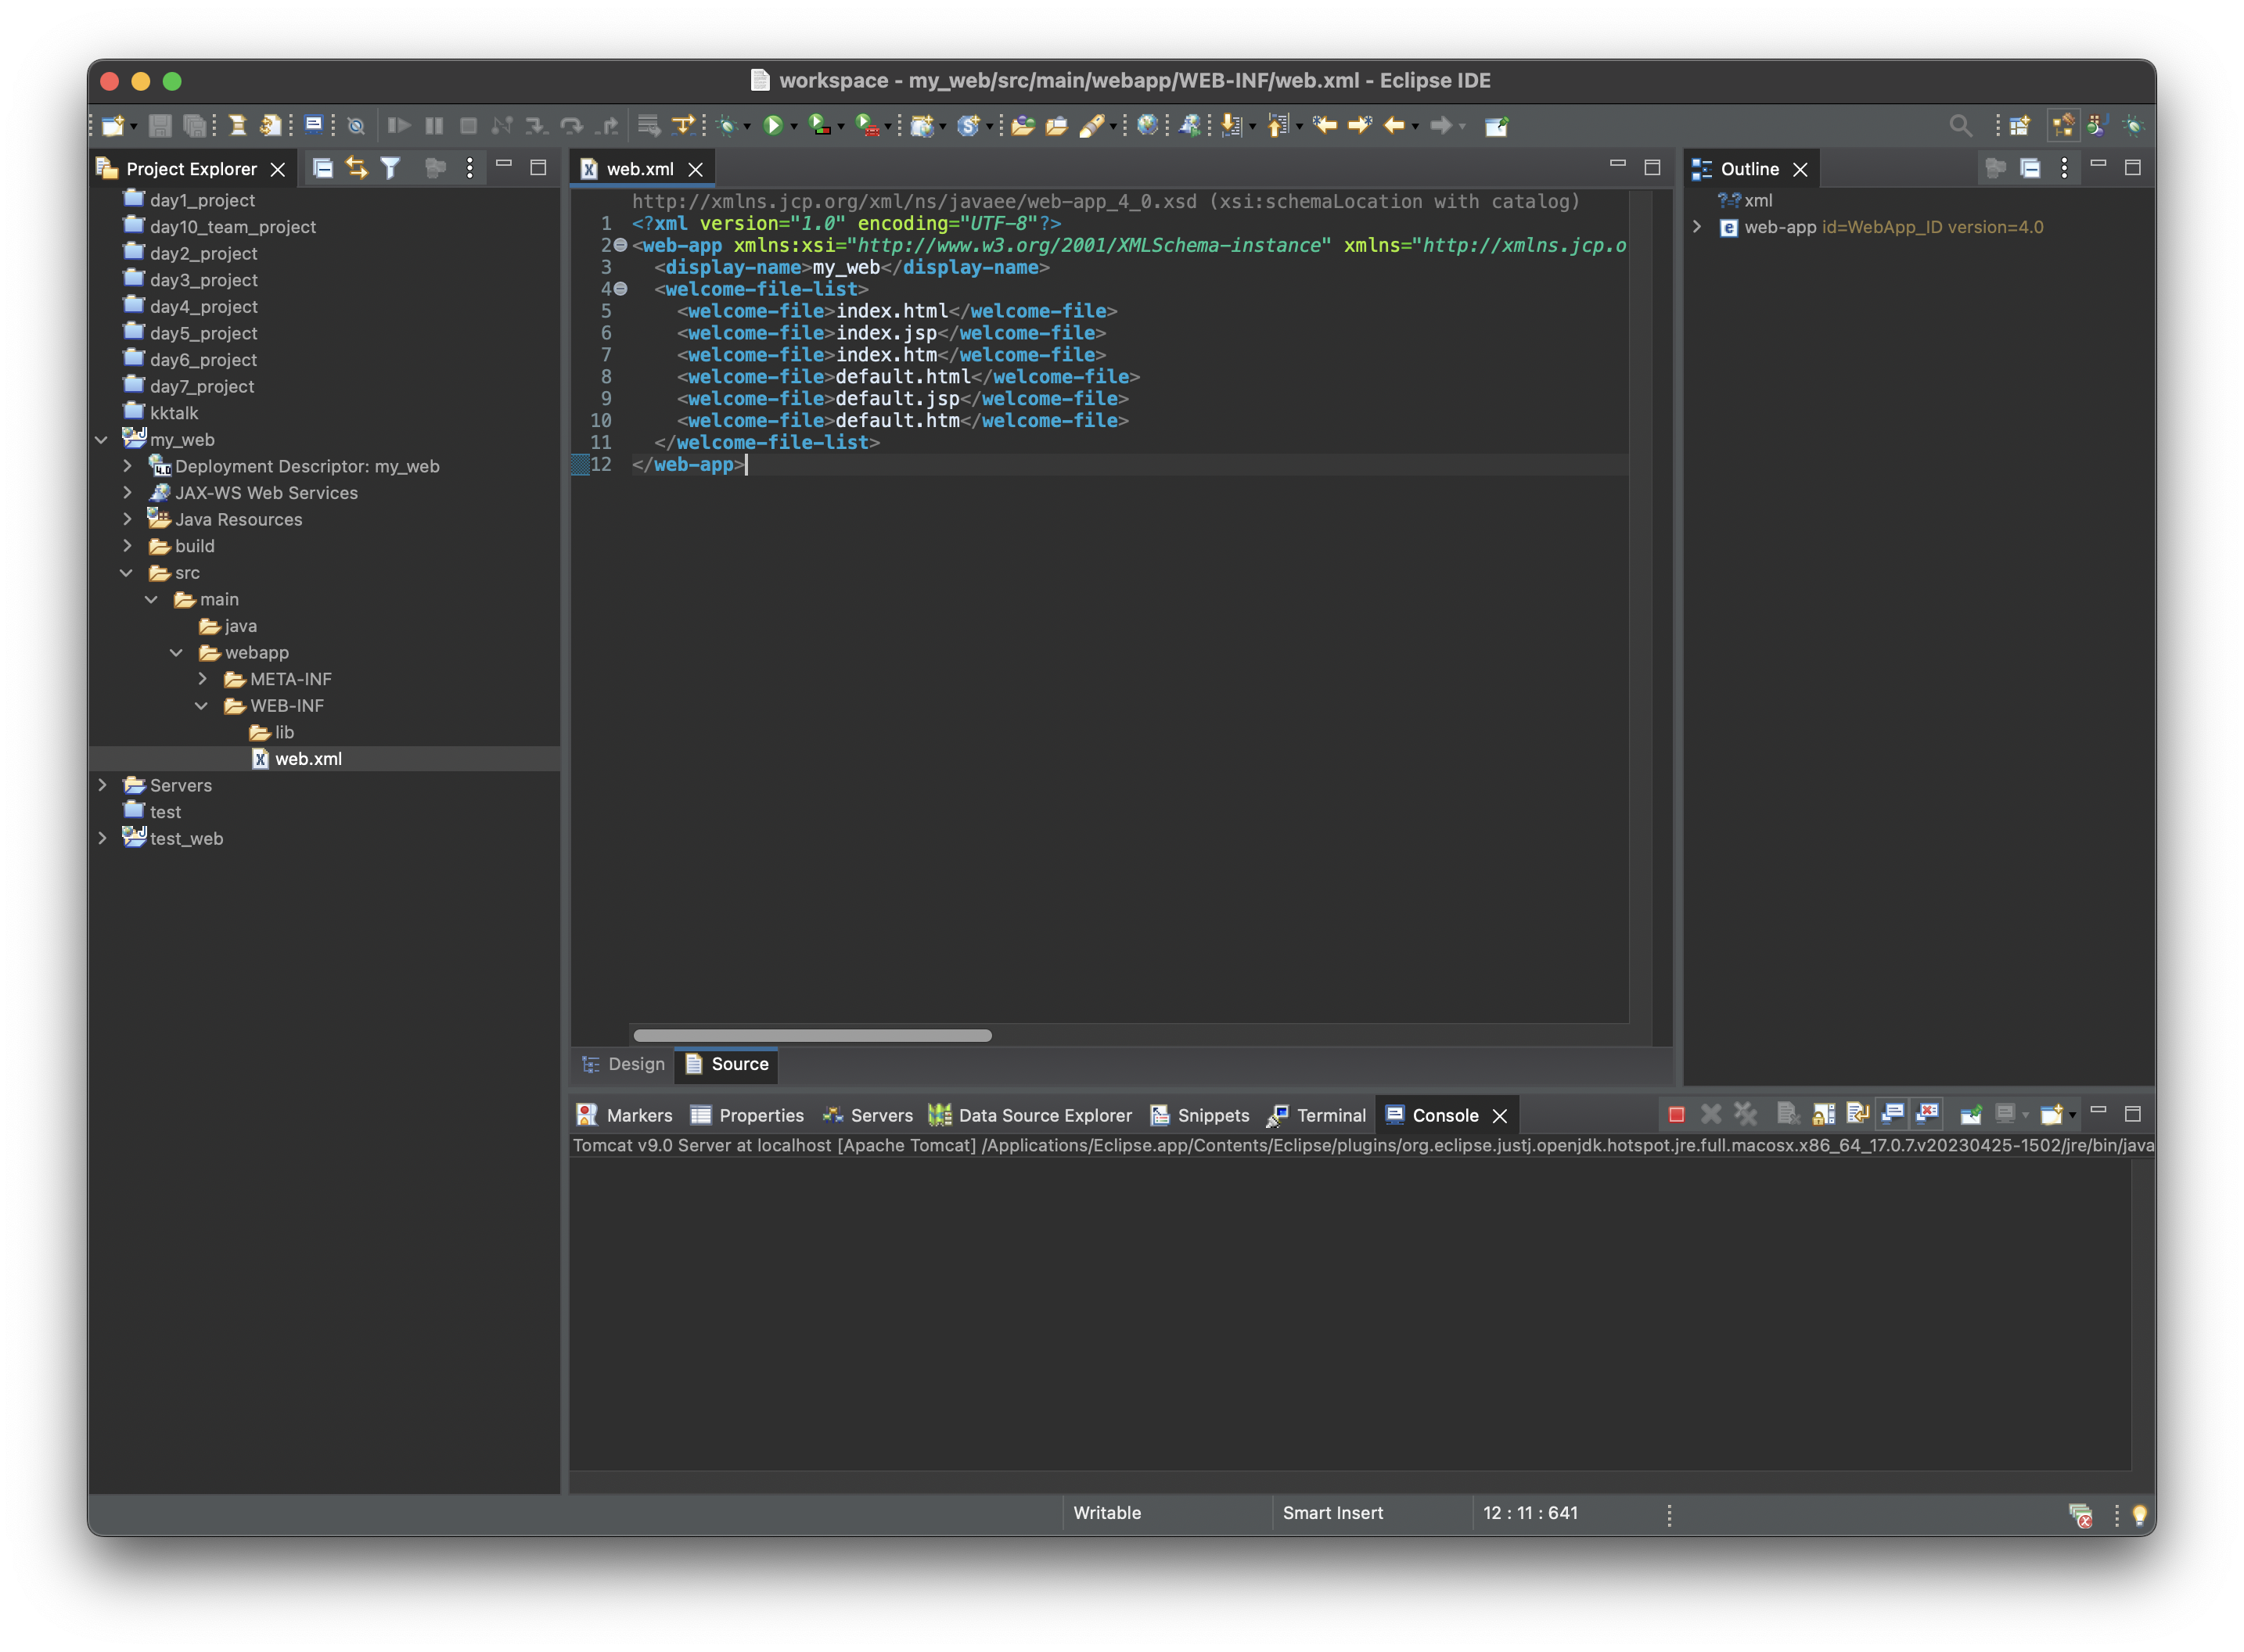
Task: Open the Data Source Explorer tab
Action: click(x=1031, y=1116)
